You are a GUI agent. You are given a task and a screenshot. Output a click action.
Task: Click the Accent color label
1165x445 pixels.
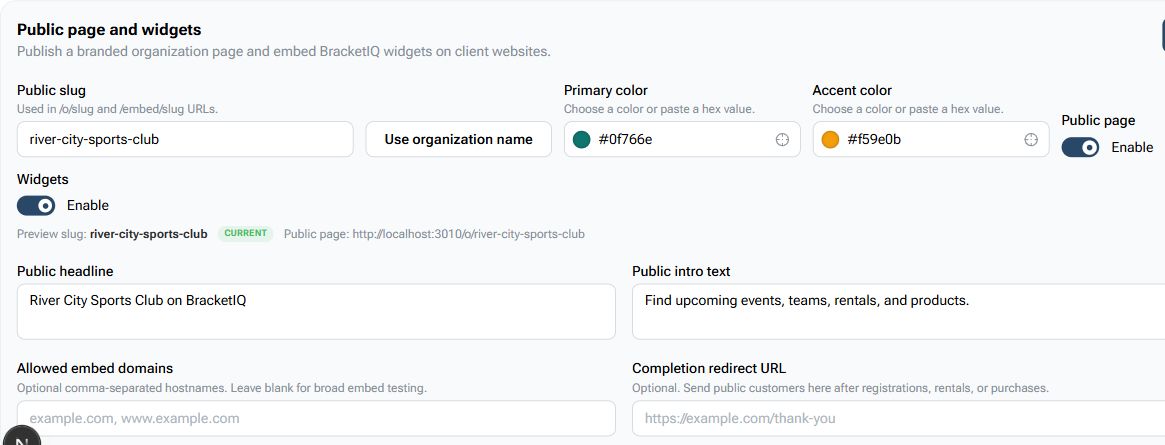(x=852, y=91)
